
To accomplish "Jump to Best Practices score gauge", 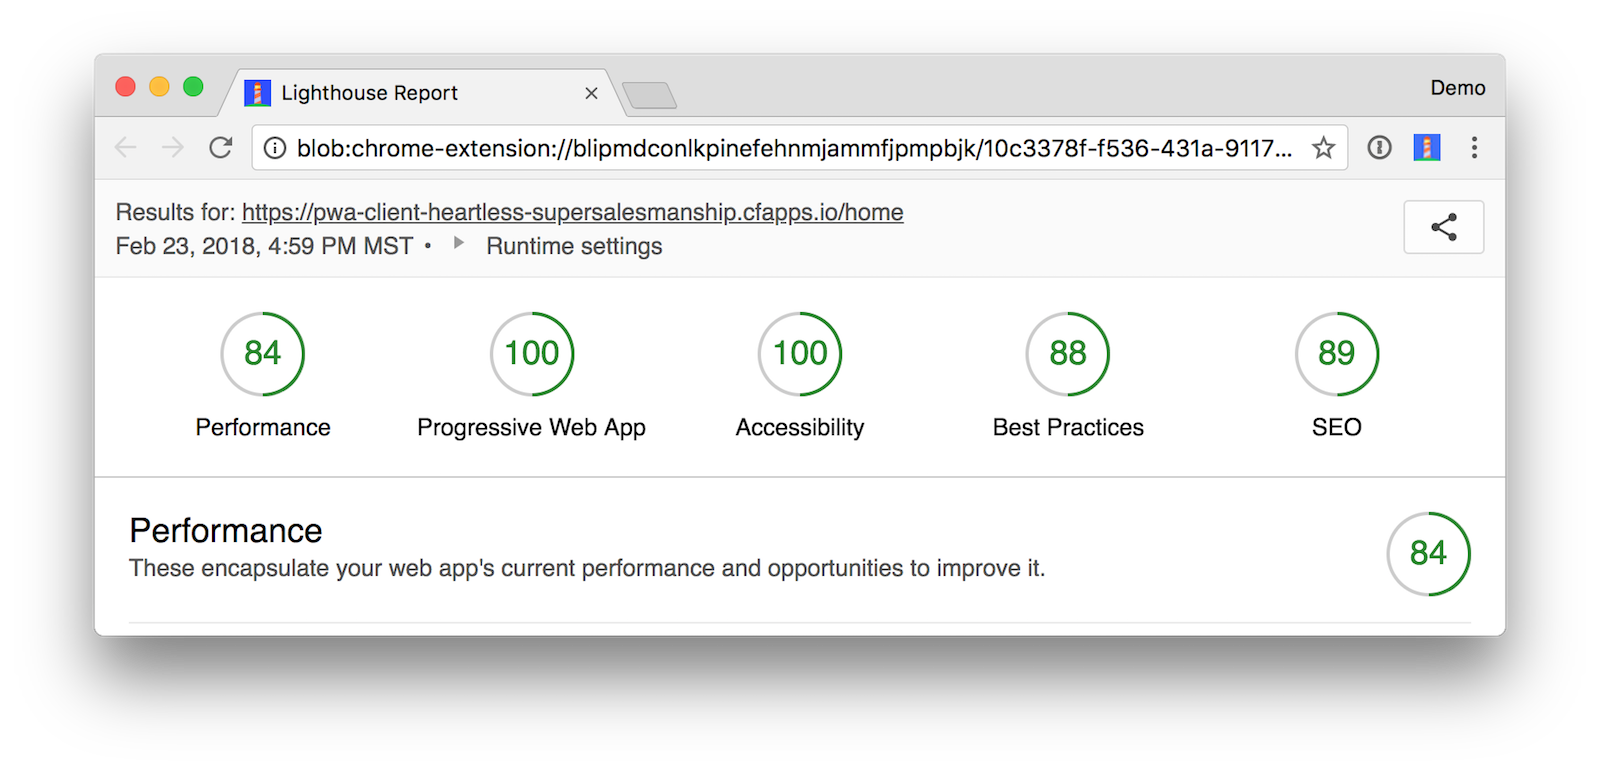I will 1068,354.
